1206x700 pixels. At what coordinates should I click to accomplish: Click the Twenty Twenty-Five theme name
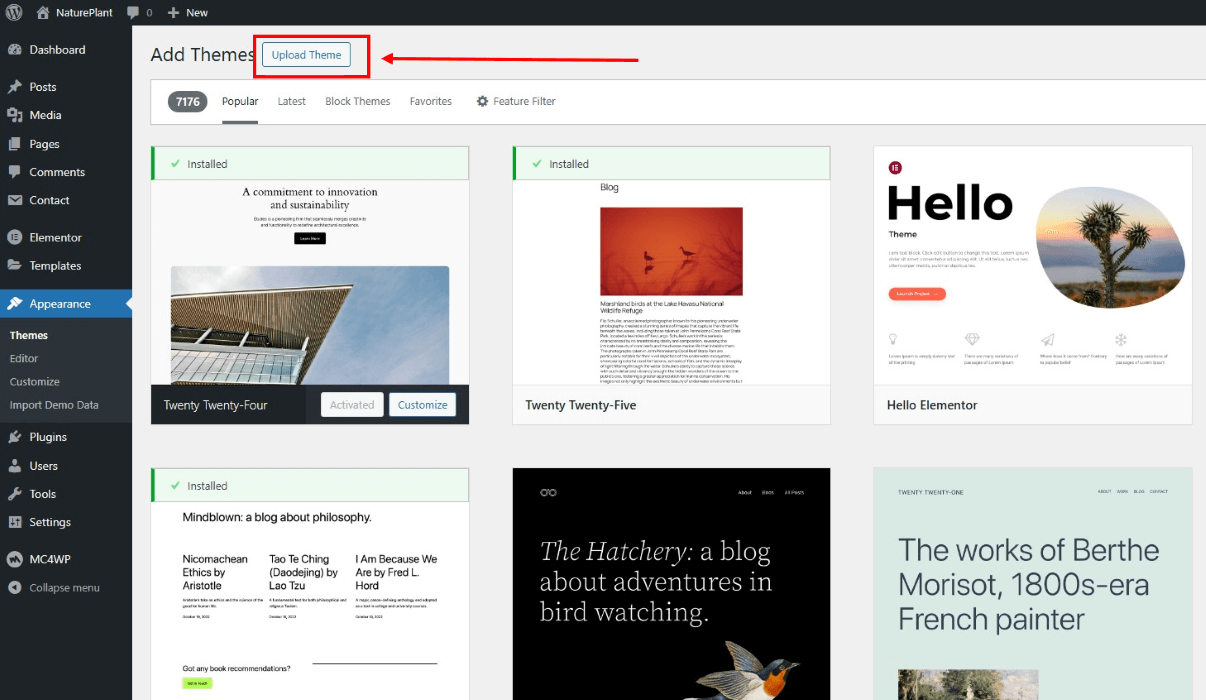pos(581,405)
